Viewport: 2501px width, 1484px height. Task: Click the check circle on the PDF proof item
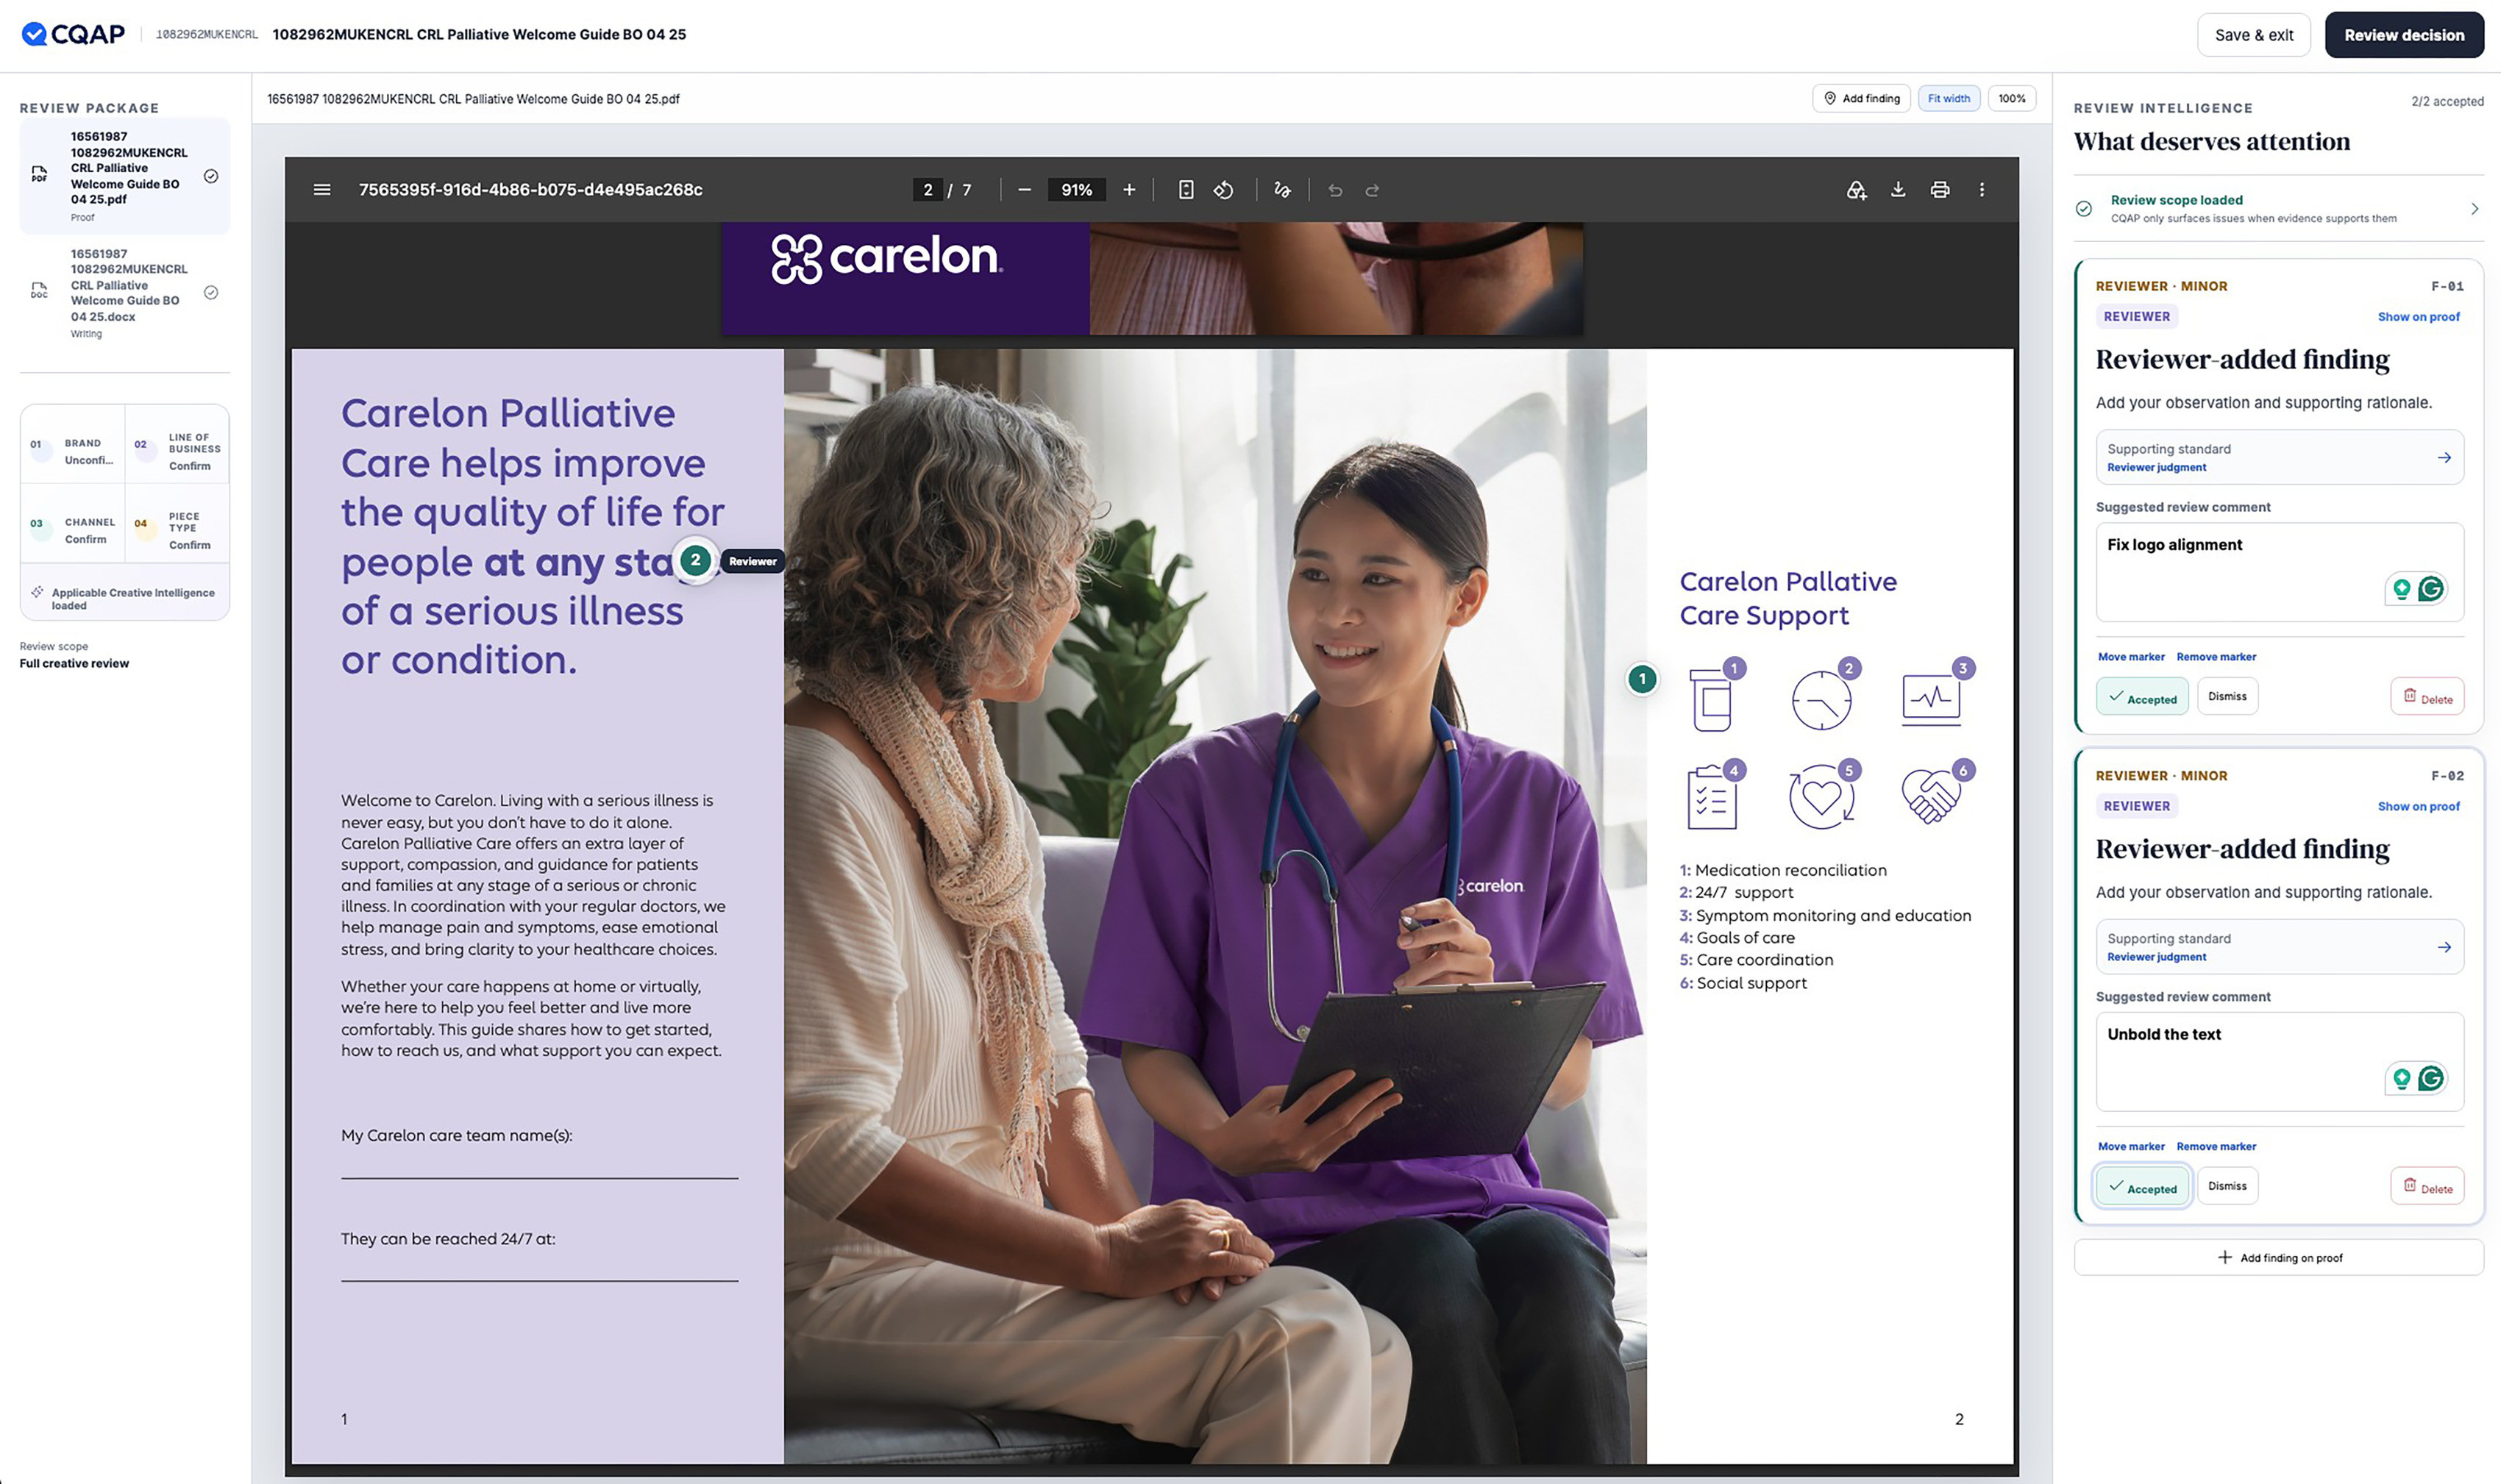point(211,176)
